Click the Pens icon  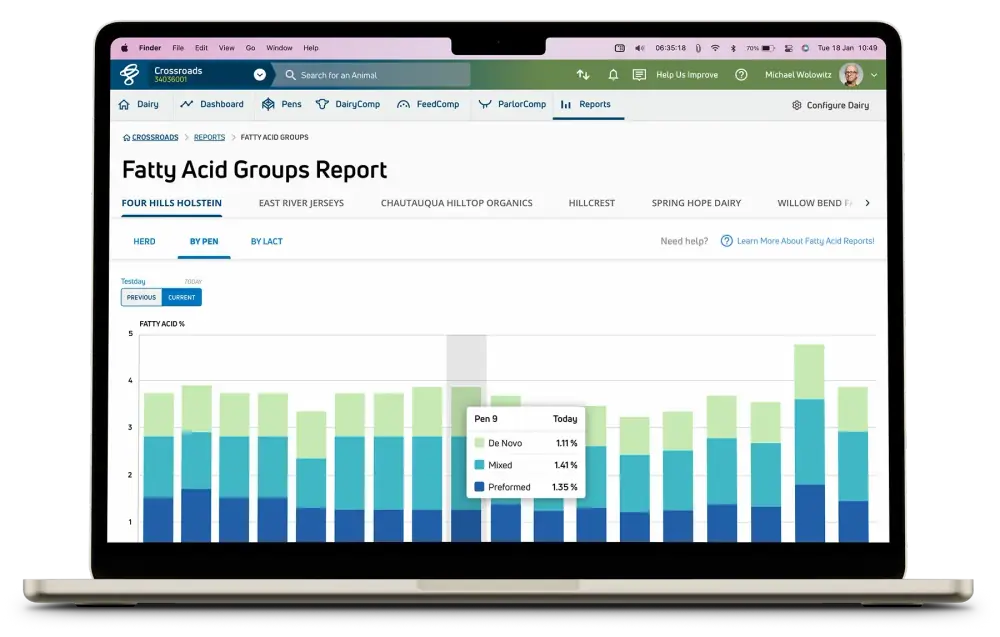pos(268,104)
